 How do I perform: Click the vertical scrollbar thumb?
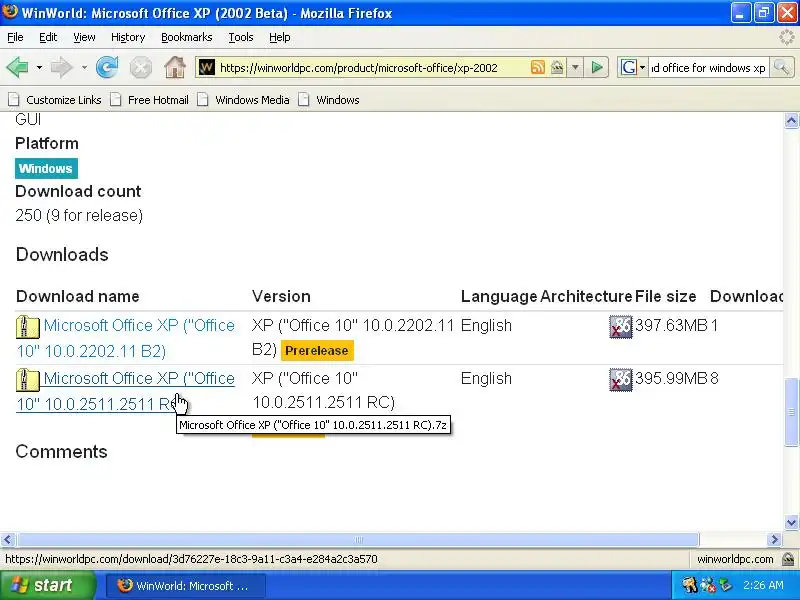[791, 411]
